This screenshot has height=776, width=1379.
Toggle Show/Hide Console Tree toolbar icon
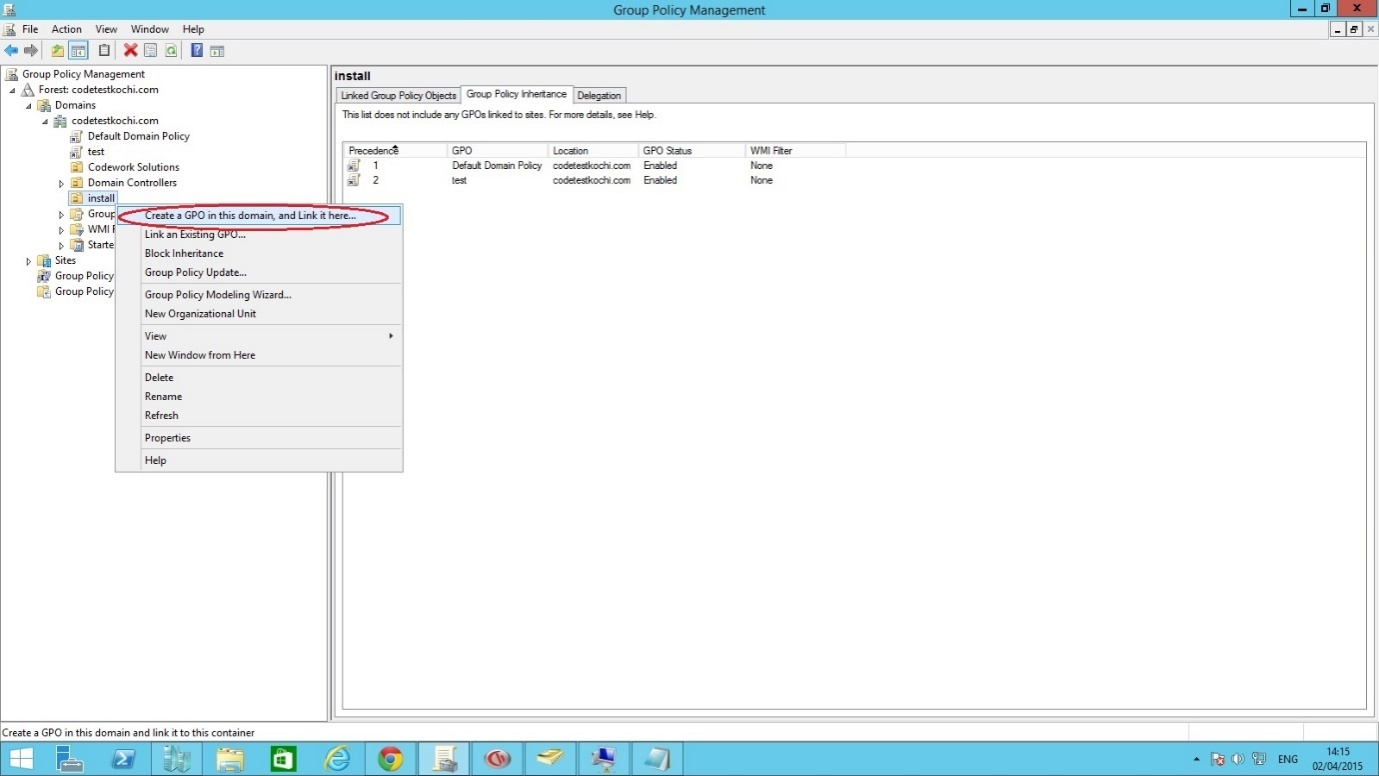point(78,50)
